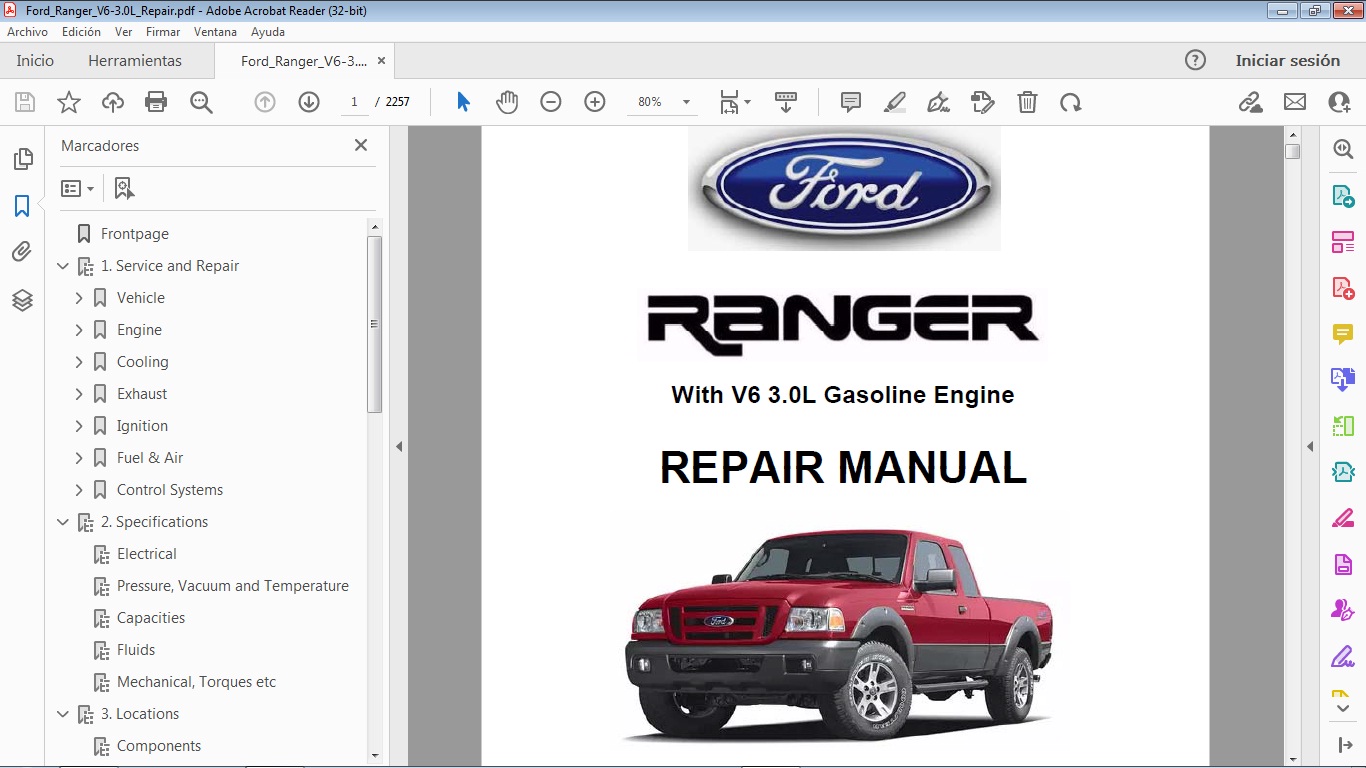The width and height of the screenshot is (1366, 768).
Task: Click the Delete annotation trash icon
Action: pyautogui.click(x=1027, y=101)
